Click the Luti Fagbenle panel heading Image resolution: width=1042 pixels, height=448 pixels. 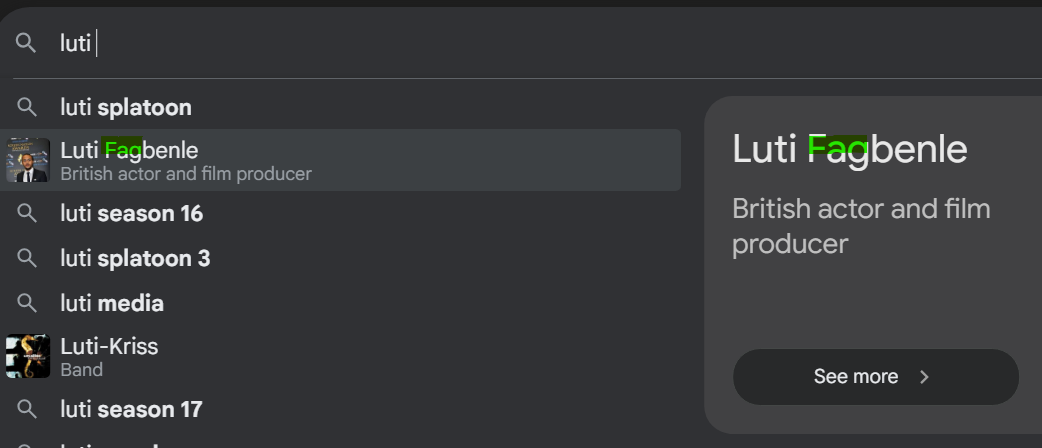tap(850, 150)
